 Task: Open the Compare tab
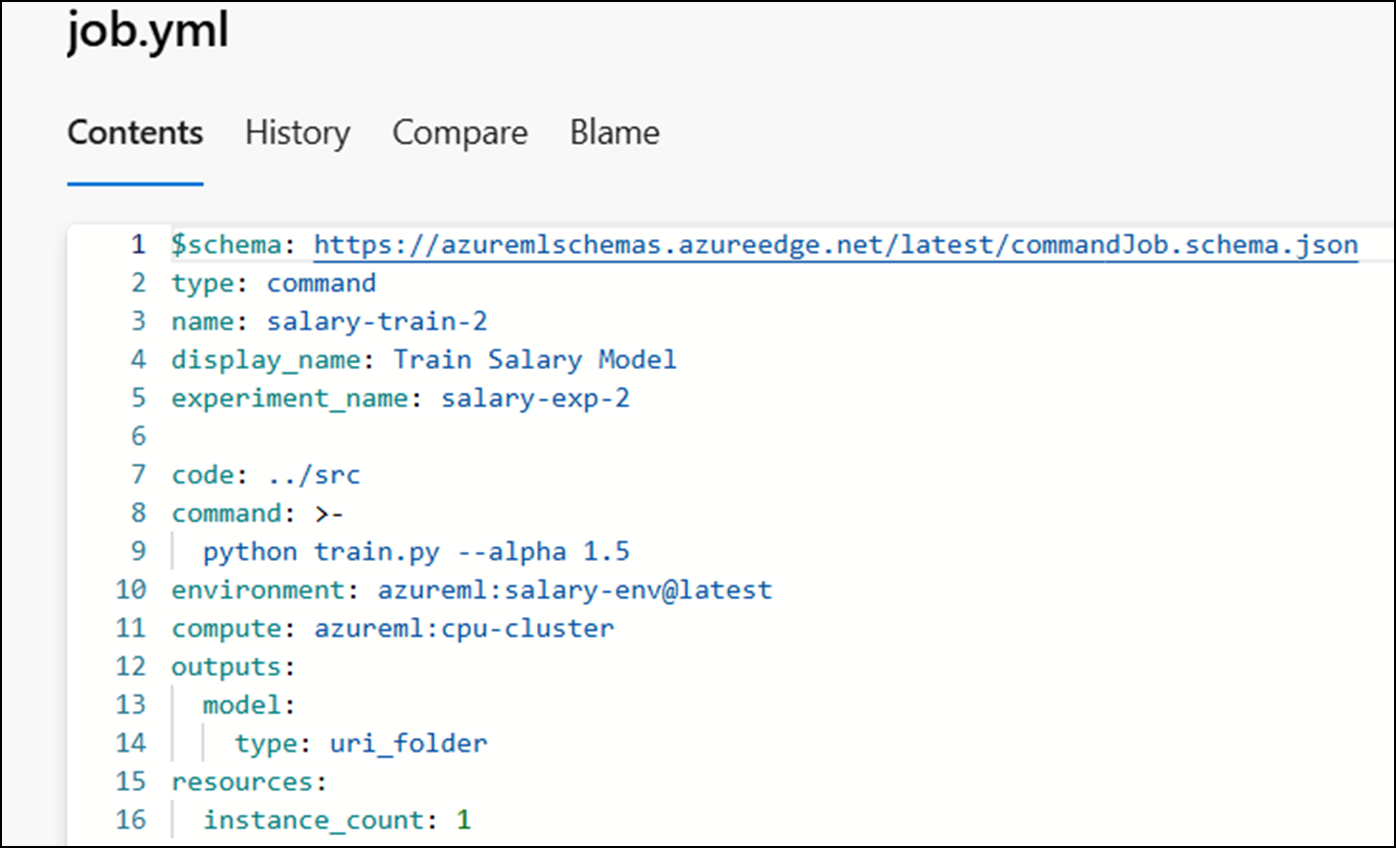point(460,133)
